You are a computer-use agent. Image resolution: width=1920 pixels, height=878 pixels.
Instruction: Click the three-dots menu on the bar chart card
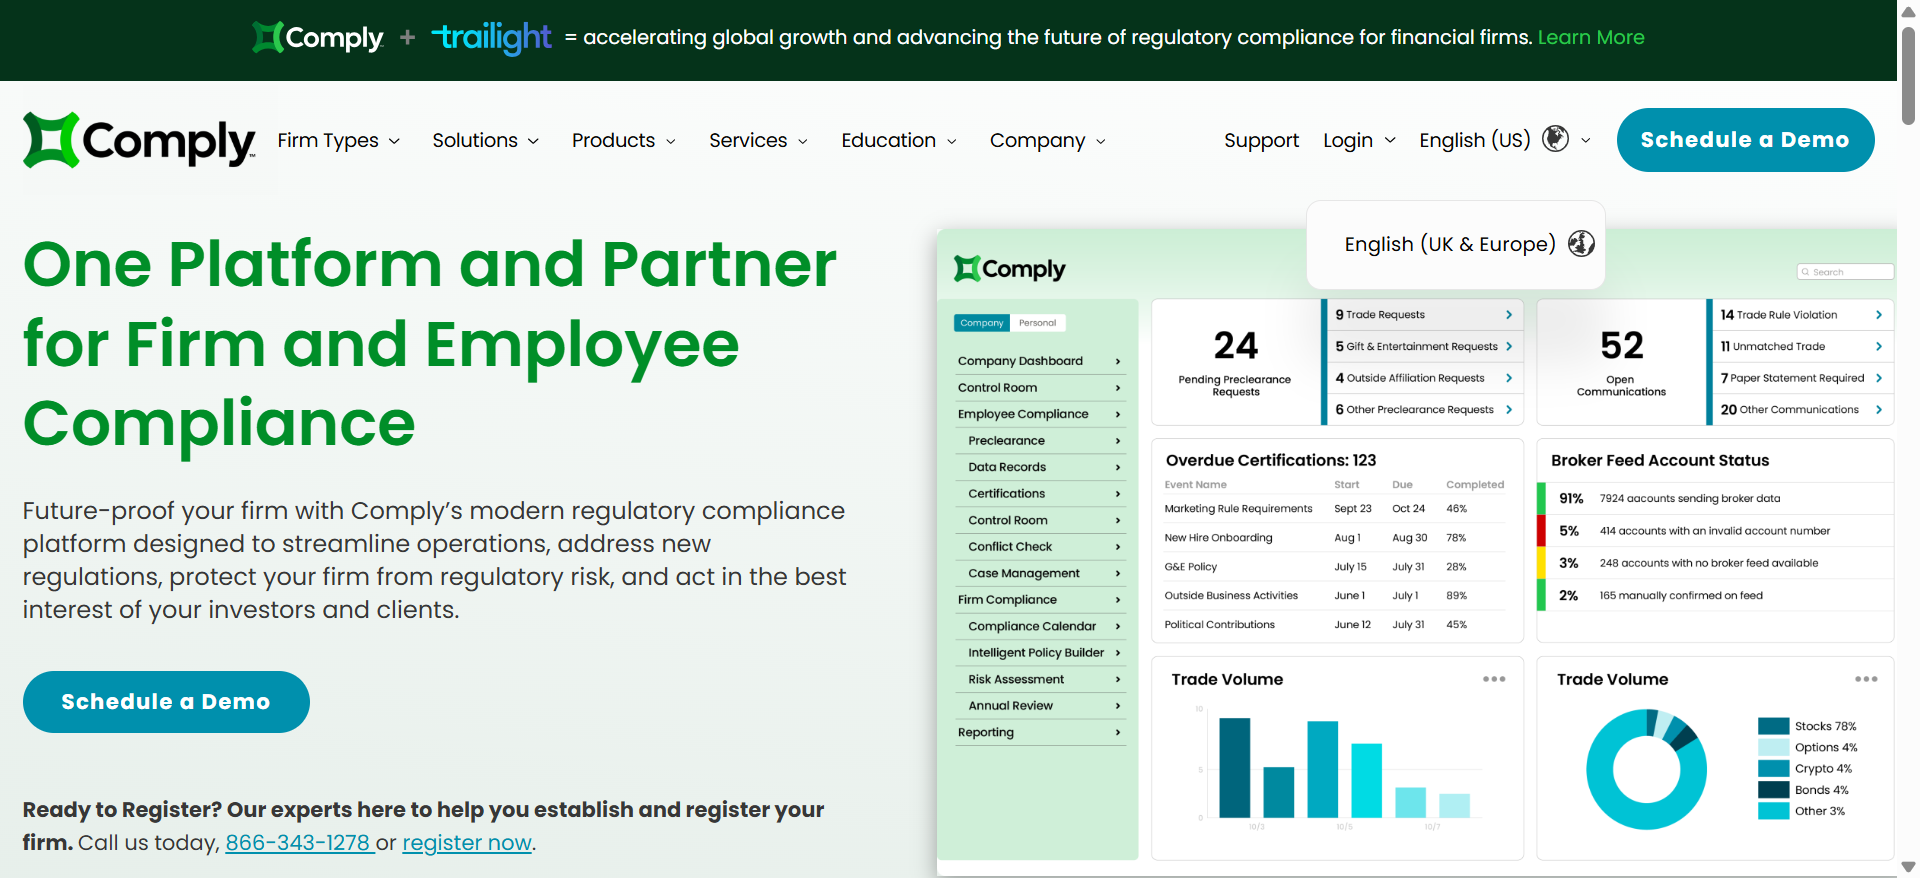[x=1493, y=679]
